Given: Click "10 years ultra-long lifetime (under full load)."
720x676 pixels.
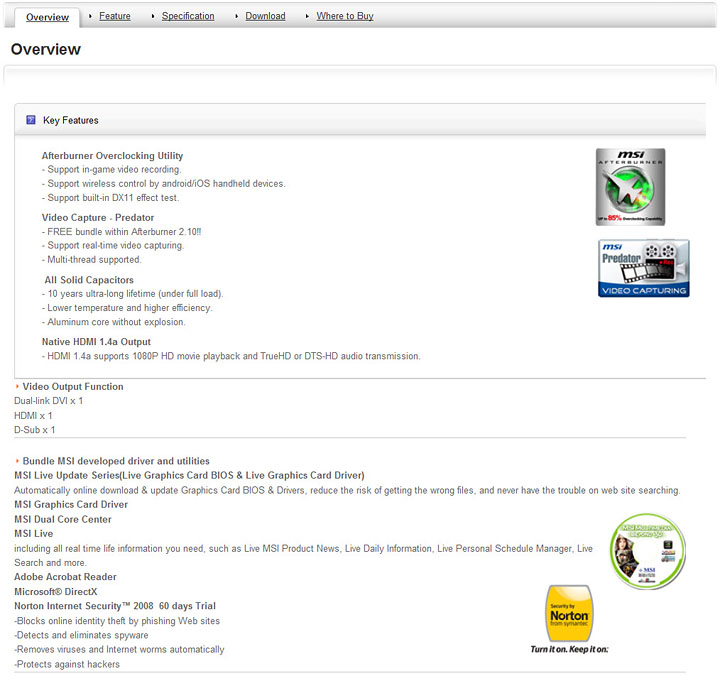Looking at the screenshot, I should click(x=132, y=294).
